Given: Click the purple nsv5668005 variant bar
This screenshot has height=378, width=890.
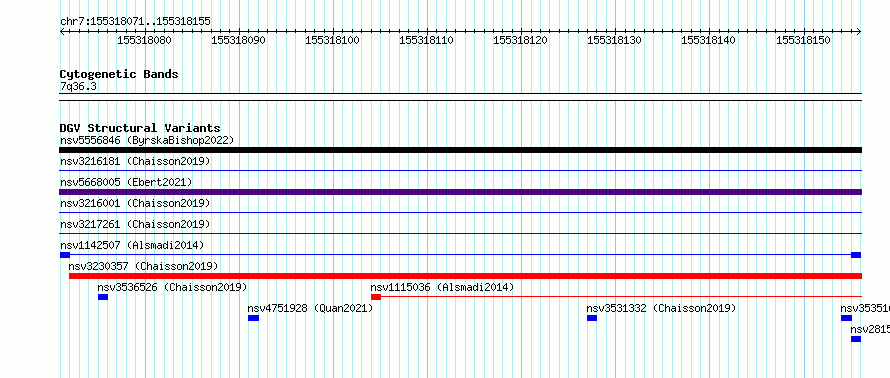Looking at the screenshot, I should point(460,192).
